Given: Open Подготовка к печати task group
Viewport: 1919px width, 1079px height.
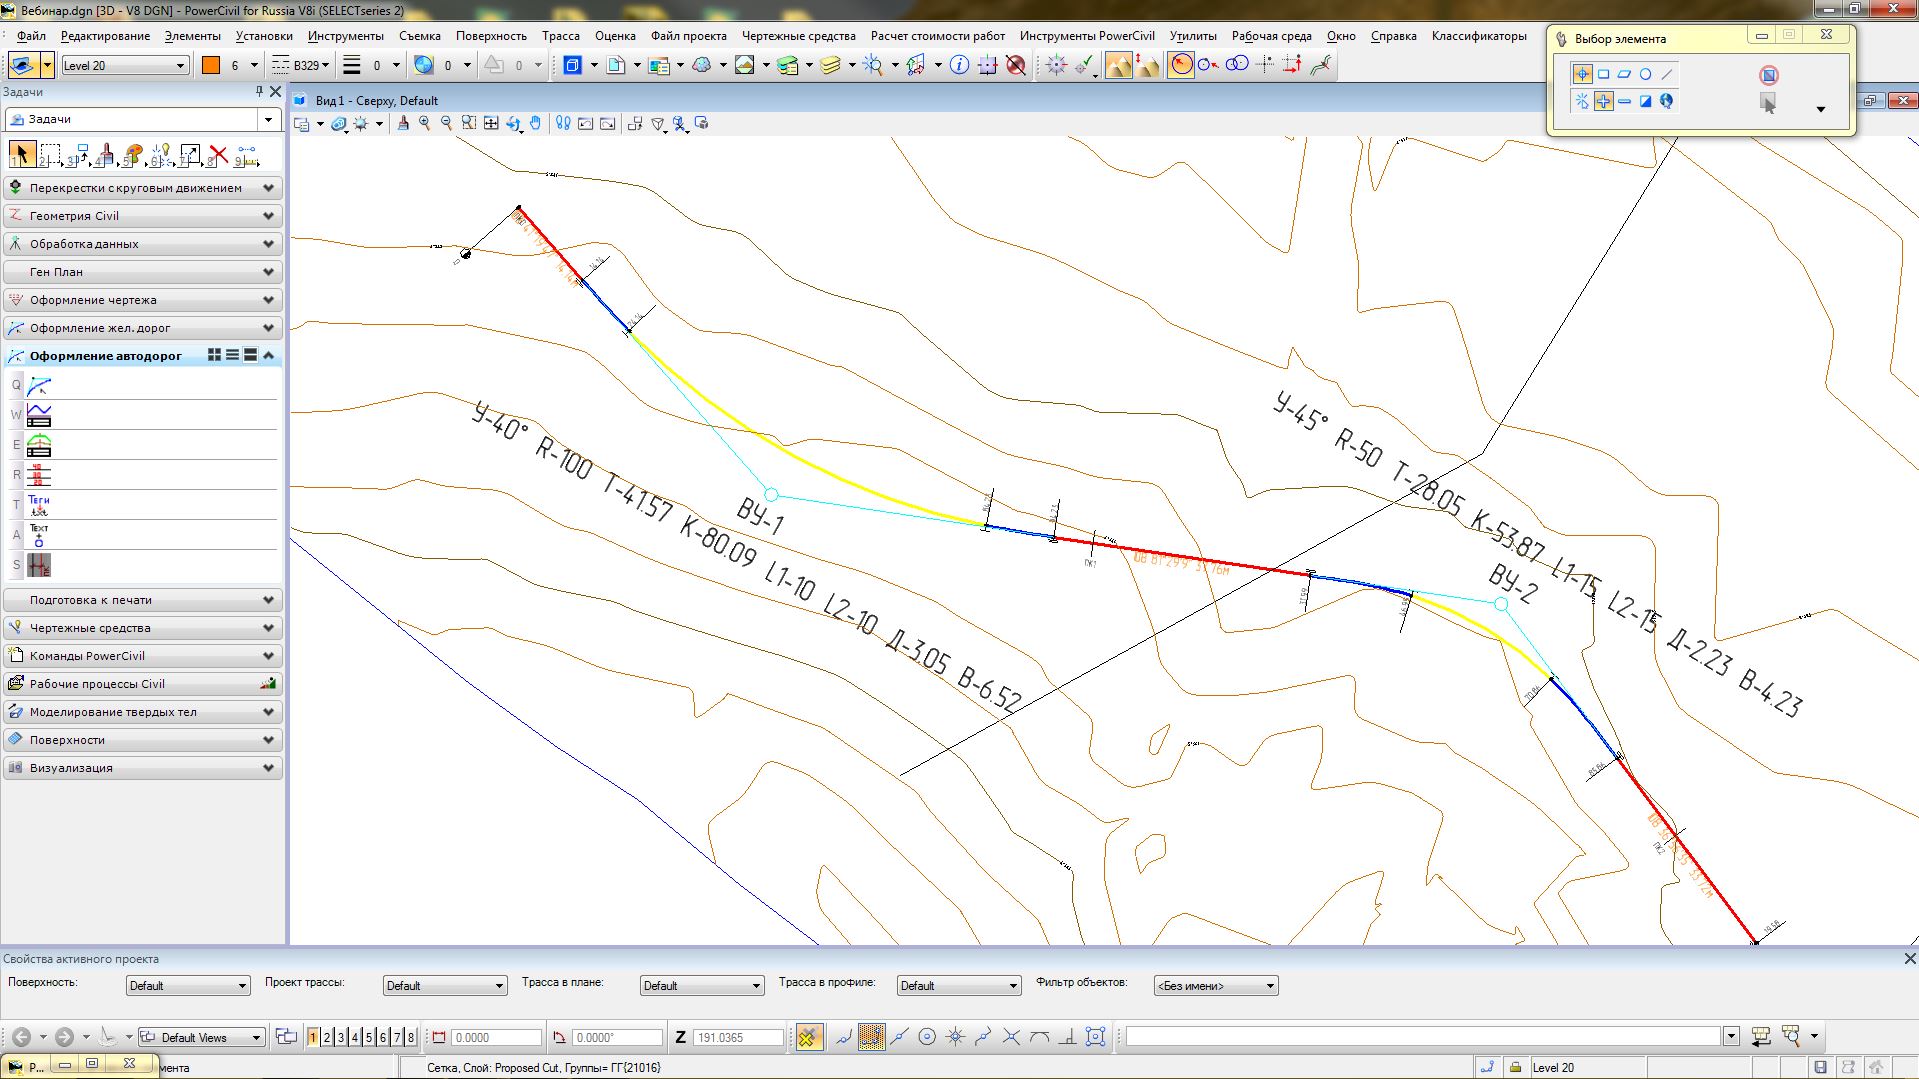Looking at the screenshot, I should point(142,600).
